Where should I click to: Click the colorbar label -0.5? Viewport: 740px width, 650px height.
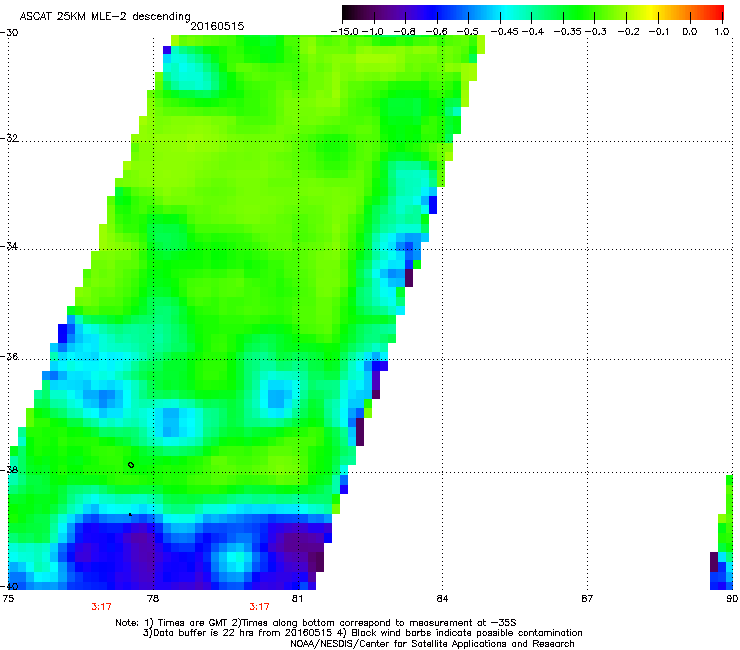pyautogui.click(x=468, y=32)
